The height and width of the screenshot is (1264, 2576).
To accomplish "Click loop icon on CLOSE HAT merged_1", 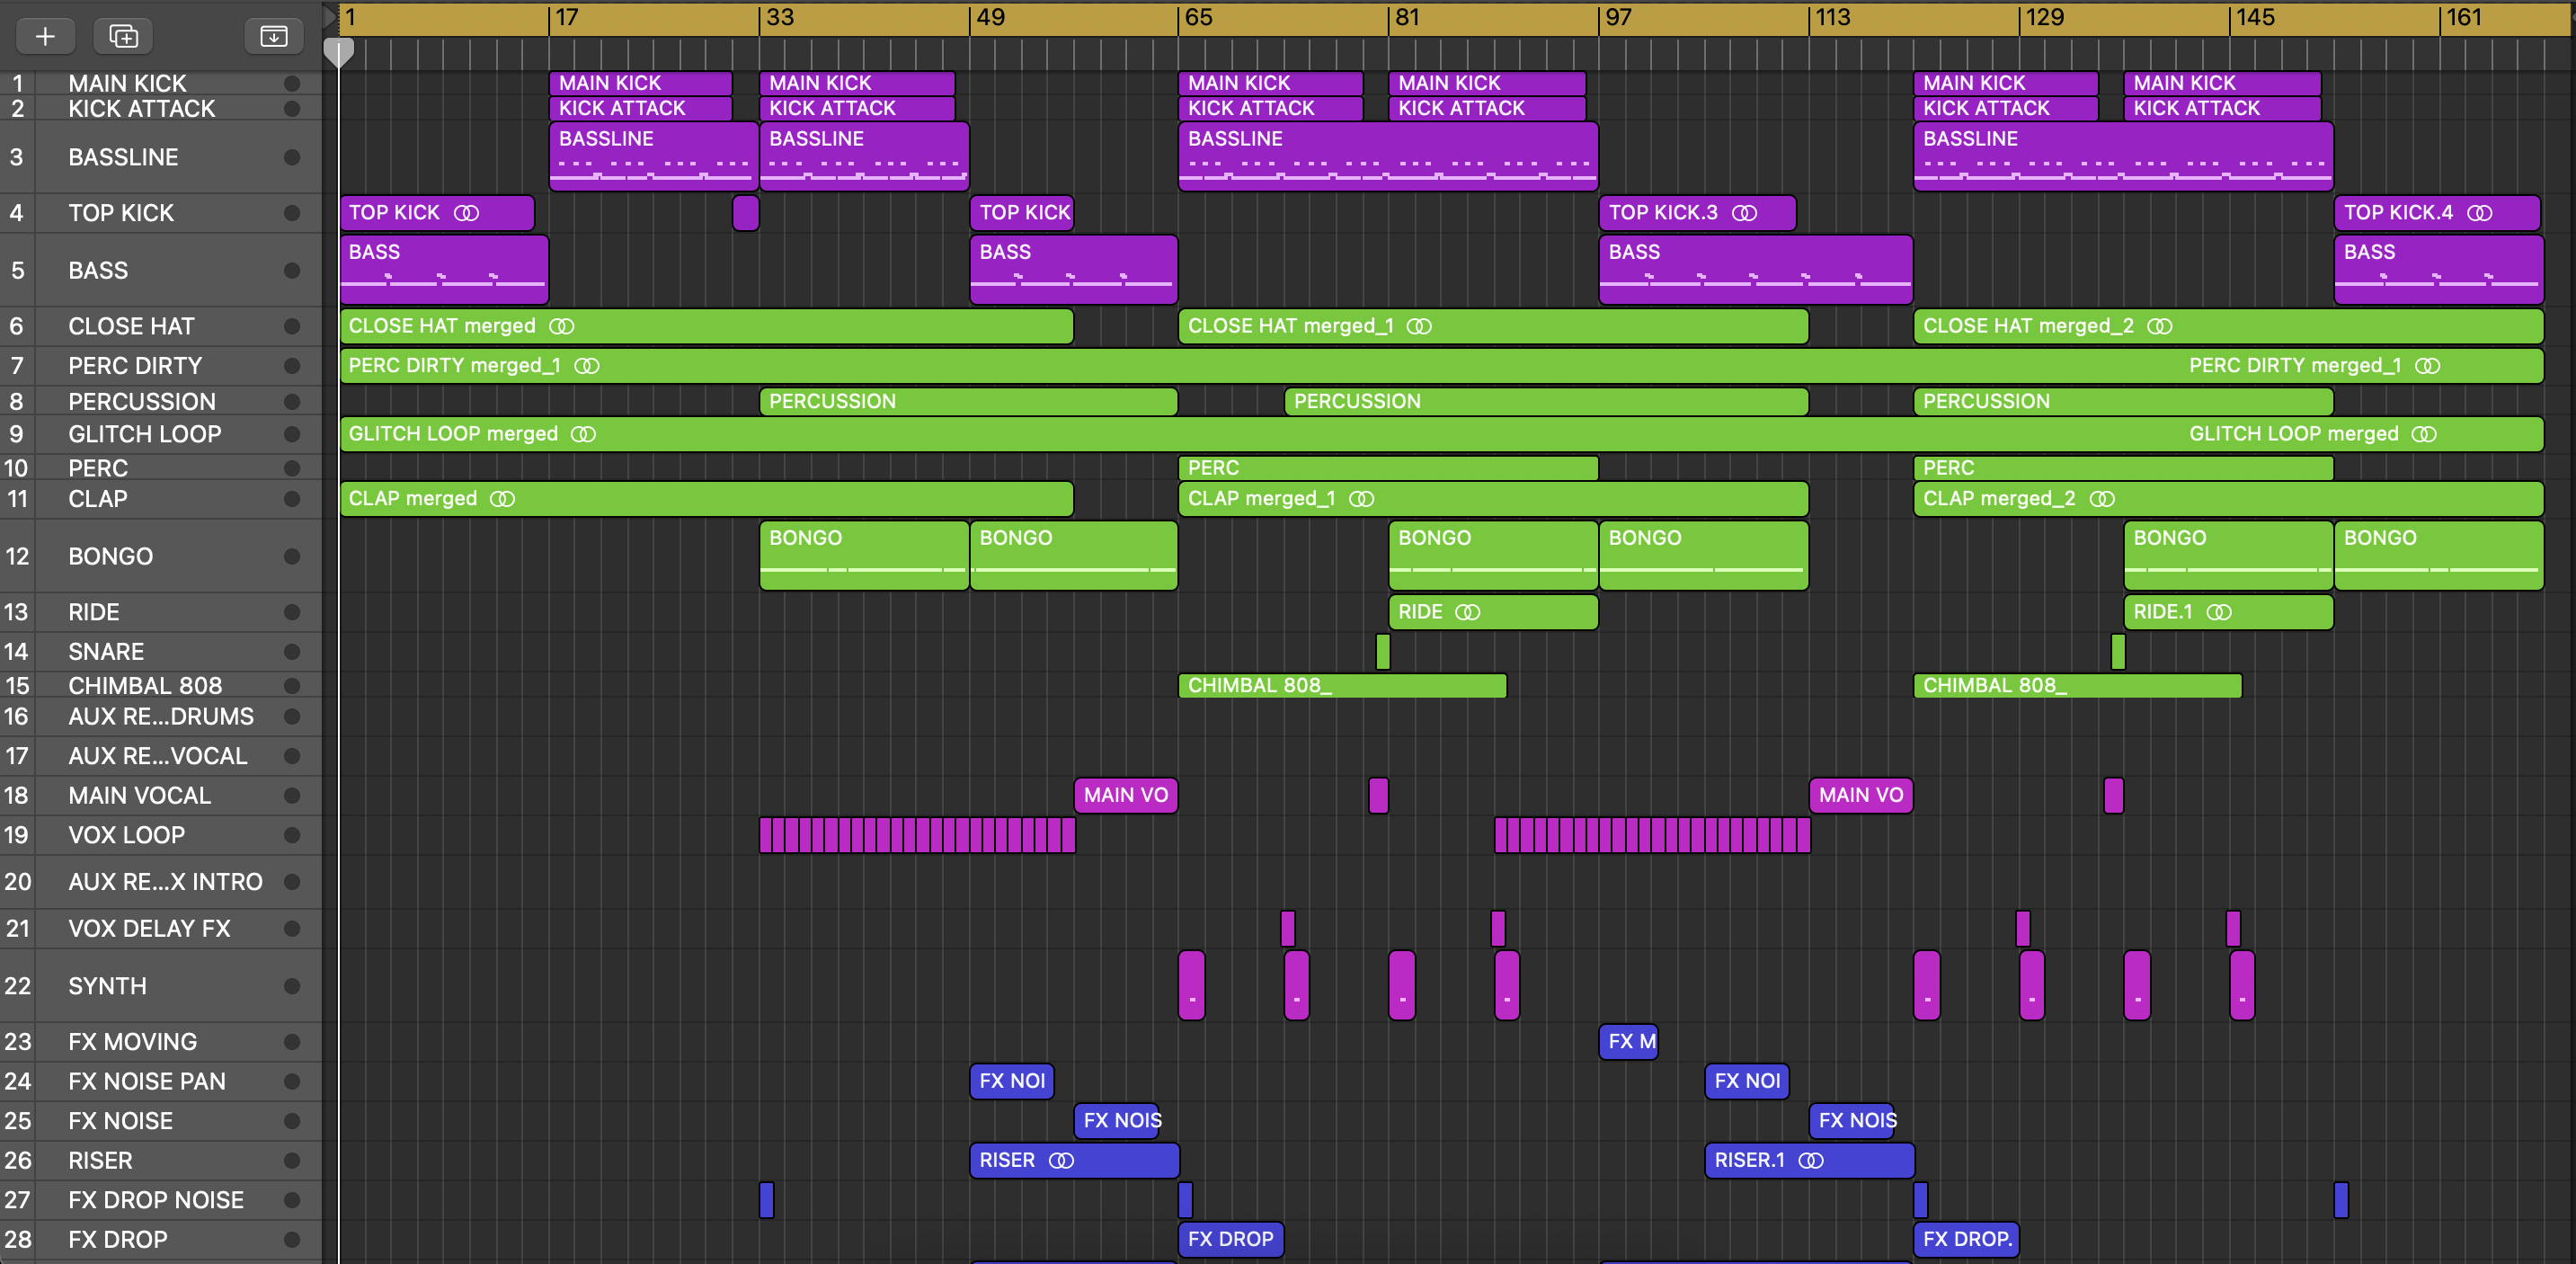I will (x=1419, y=326).
